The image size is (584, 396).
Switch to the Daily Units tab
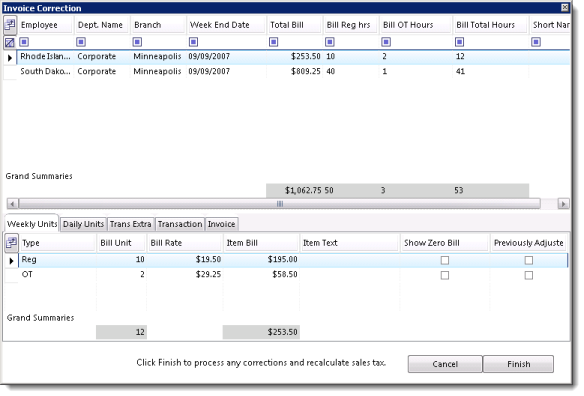(x=83, y=224)
